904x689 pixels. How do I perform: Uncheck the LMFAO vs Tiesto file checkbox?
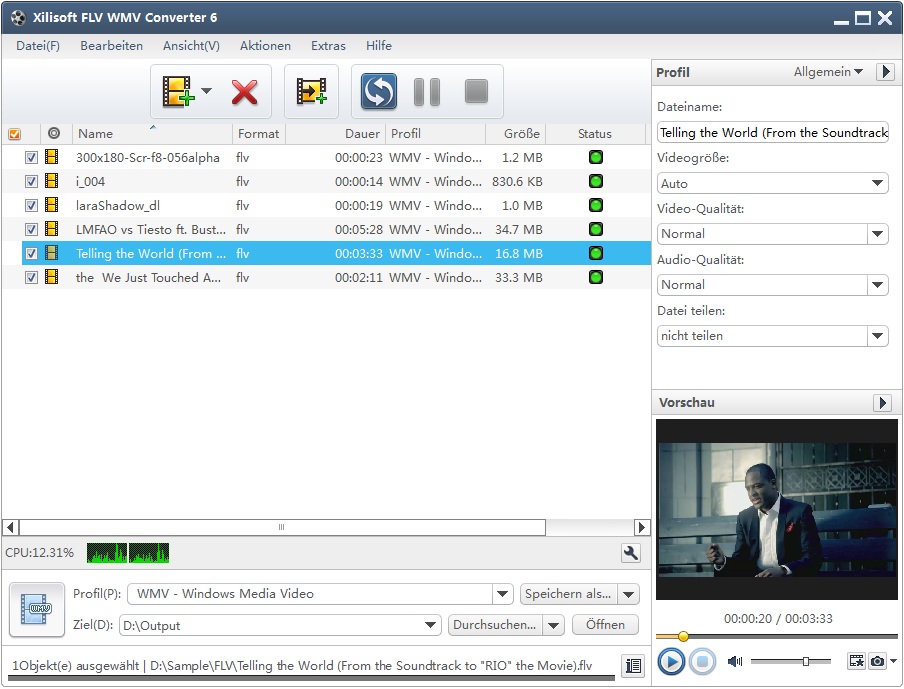tap(31, 229)
